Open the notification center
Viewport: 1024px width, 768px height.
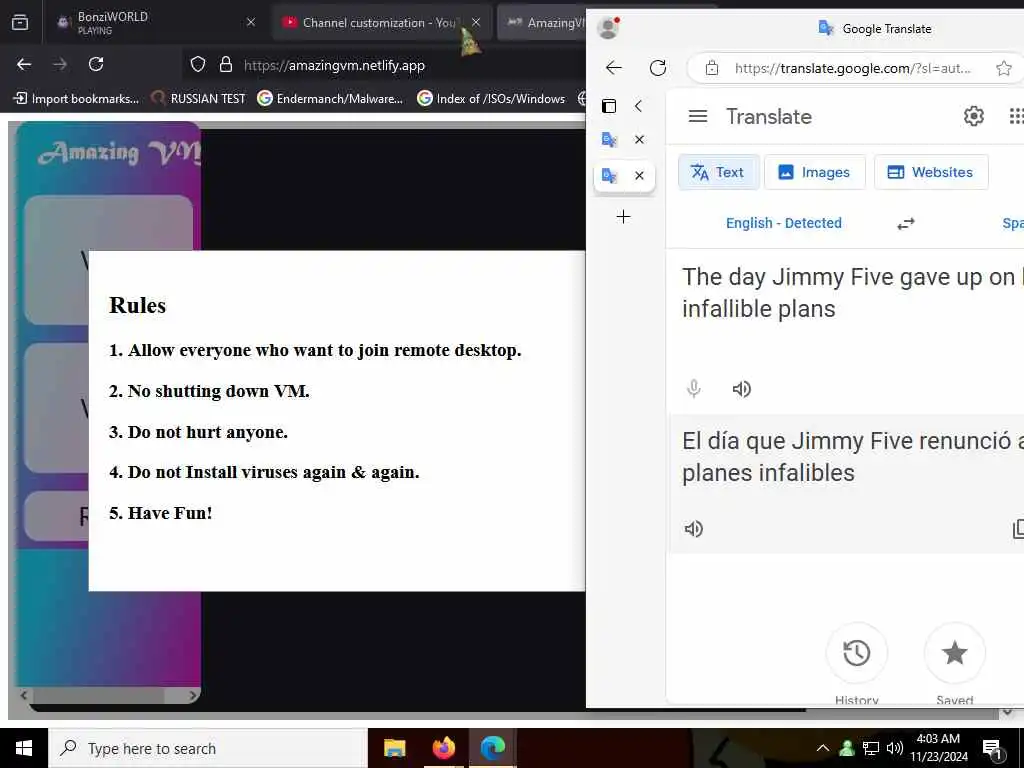click(993, 748)
